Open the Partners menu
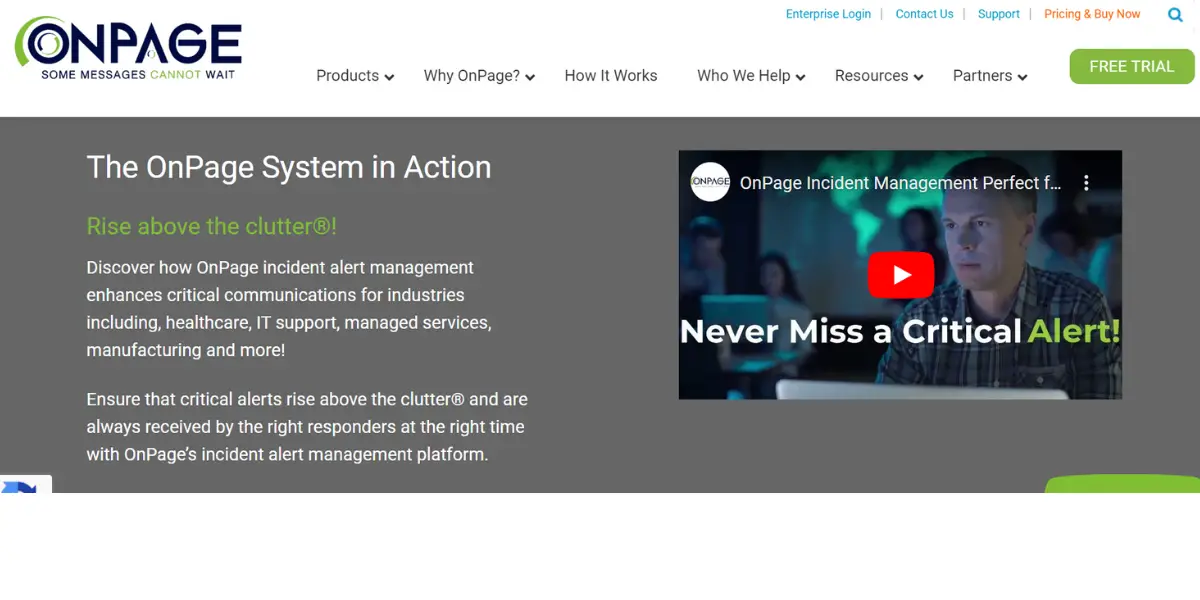Image resolution: width=1200 pixels, height=600 pixels. click(x=982, y=76)
